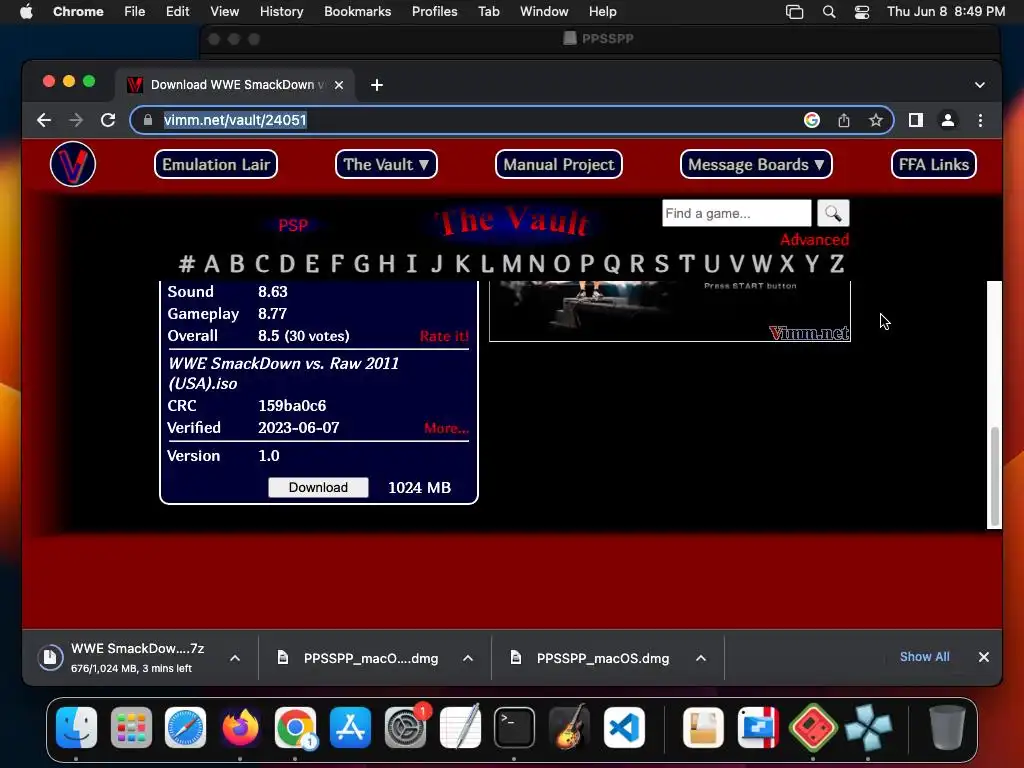Screen dimensions: 1024x768
Task: Click the PSP system link
Action: (293, 225)
